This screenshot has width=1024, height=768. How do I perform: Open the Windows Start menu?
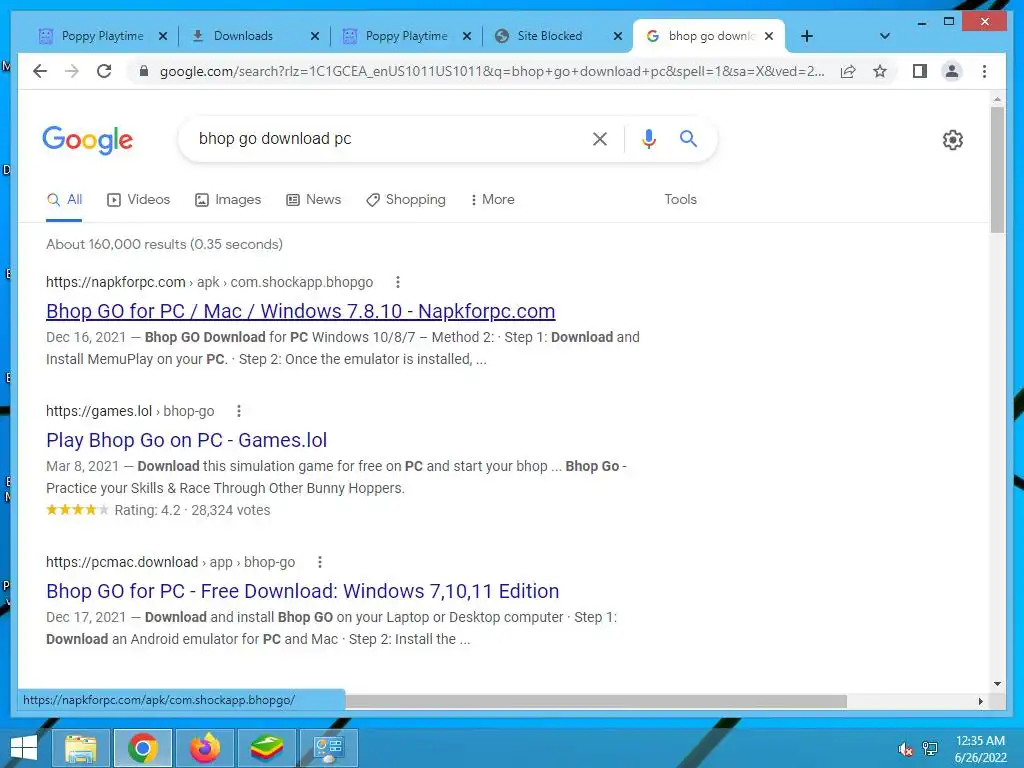click(24, 748)
